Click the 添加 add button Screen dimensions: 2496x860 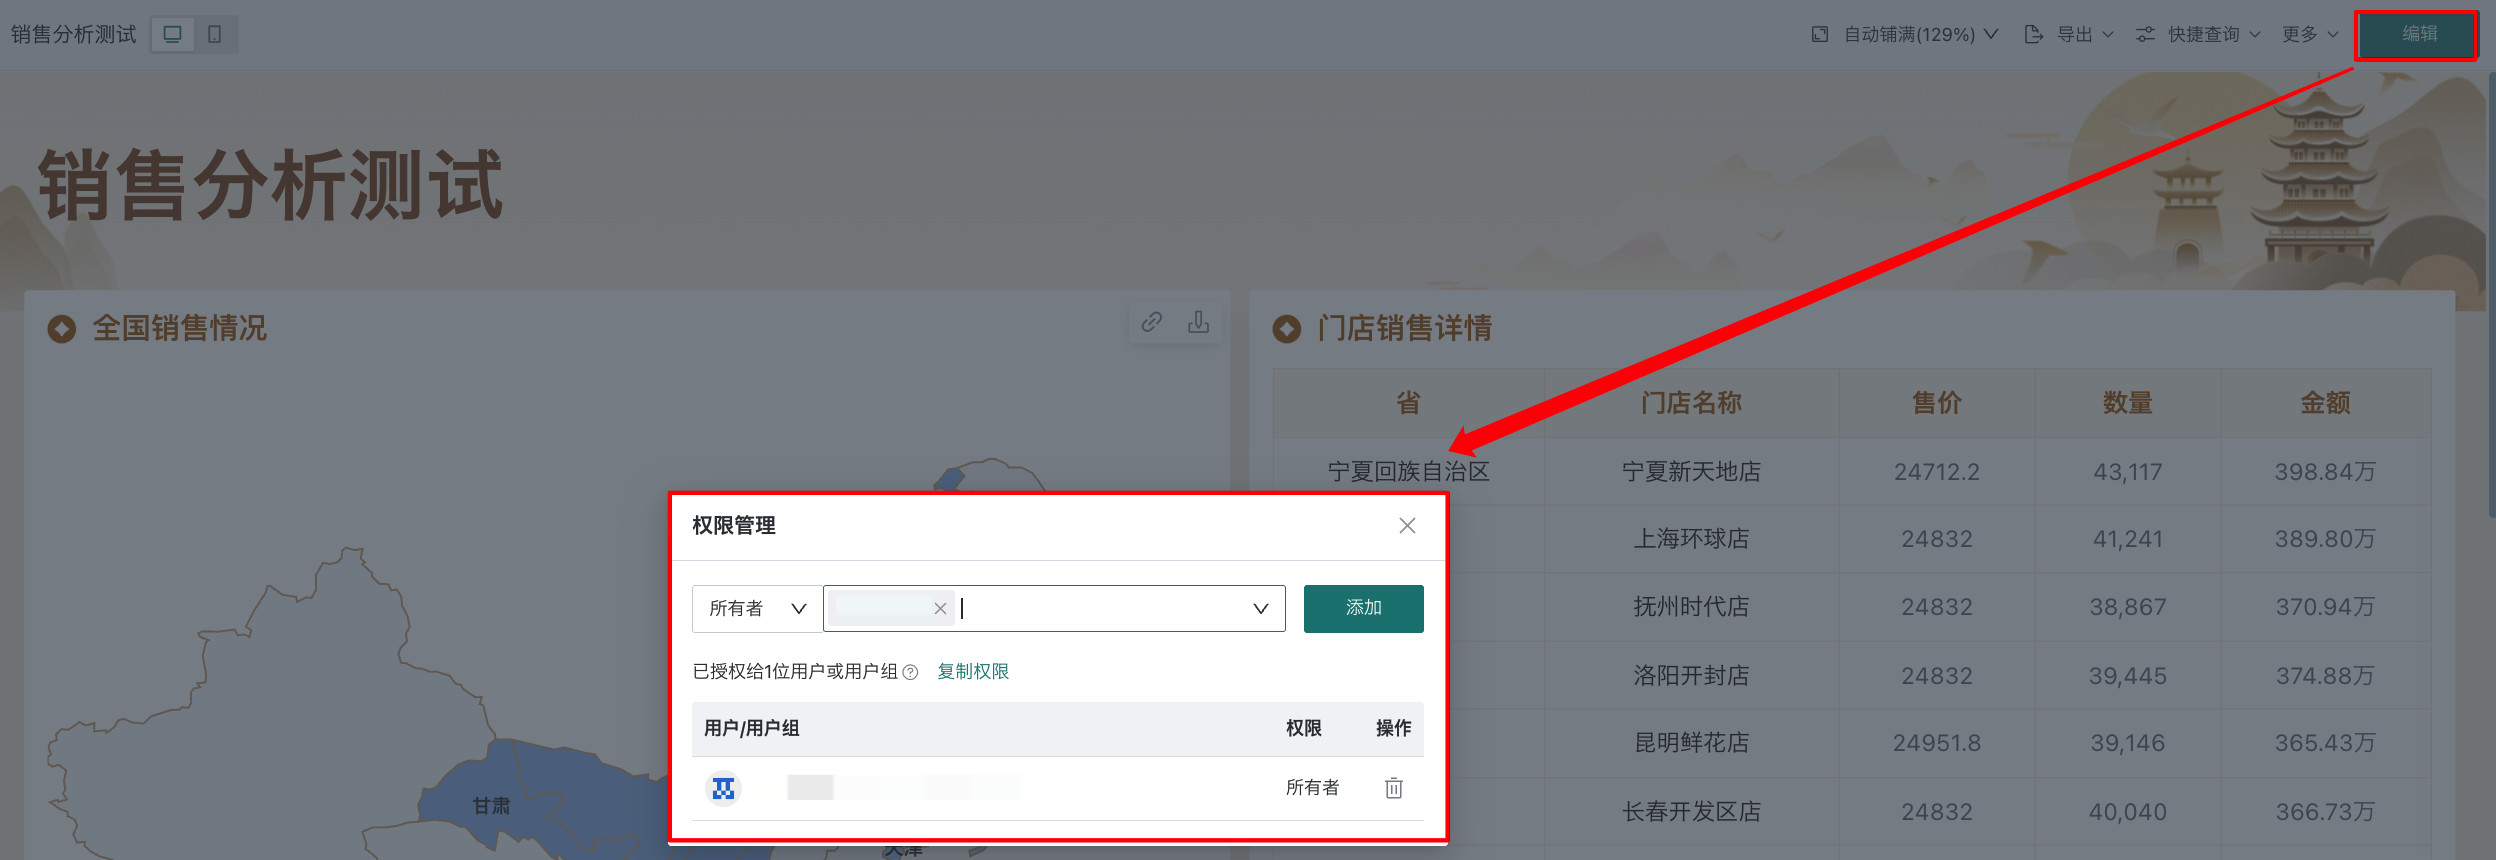coord(1363,608)
